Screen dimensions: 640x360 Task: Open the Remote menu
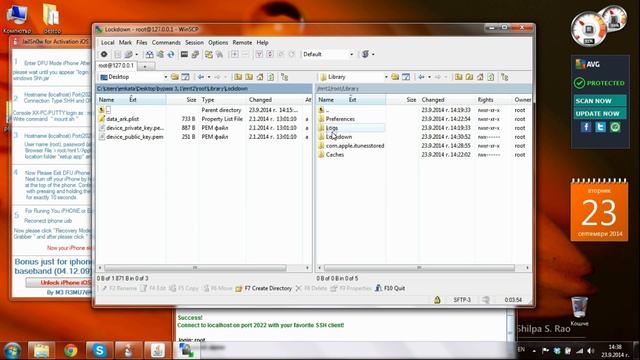click(x=242, y=42)
